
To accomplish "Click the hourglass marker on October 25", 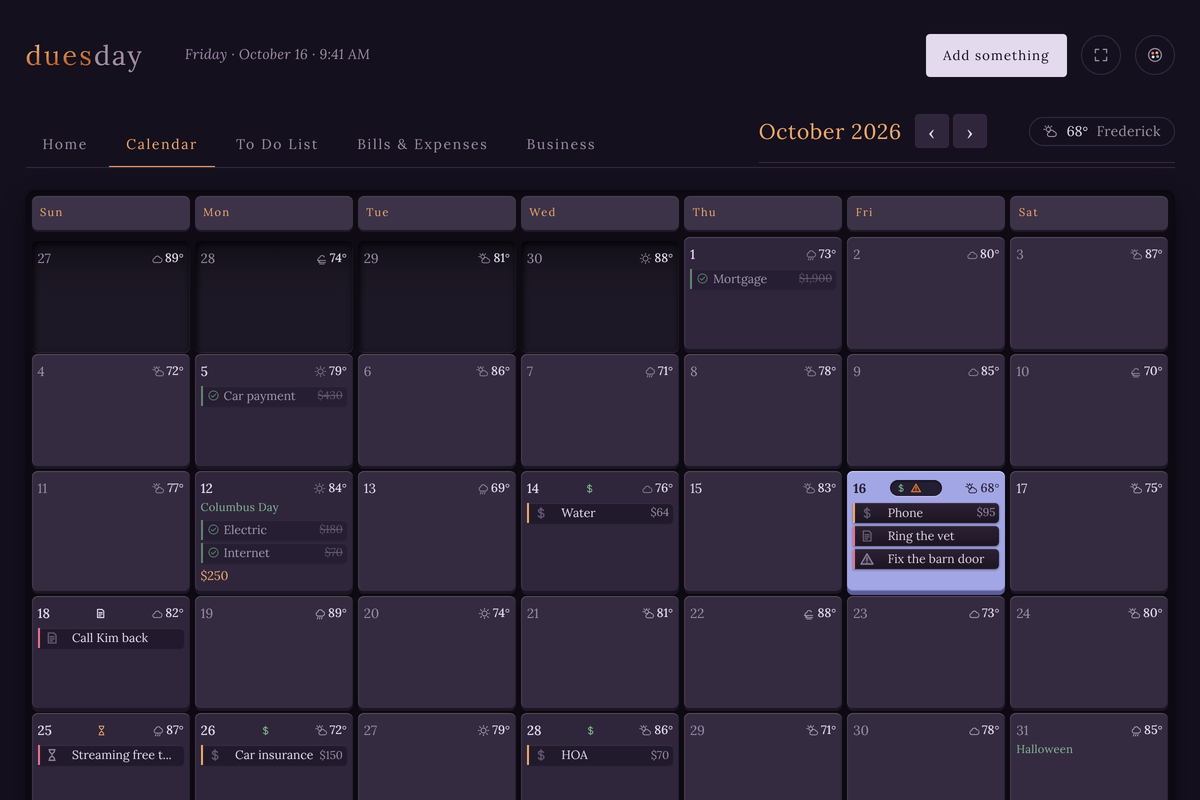I will pyautogui.click(x=101, y=731).
